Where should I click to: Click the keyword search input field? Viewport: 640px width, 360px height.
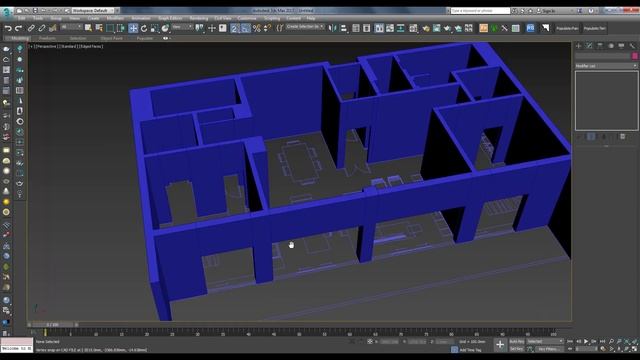pyautogui.click(x=480, y=11)
